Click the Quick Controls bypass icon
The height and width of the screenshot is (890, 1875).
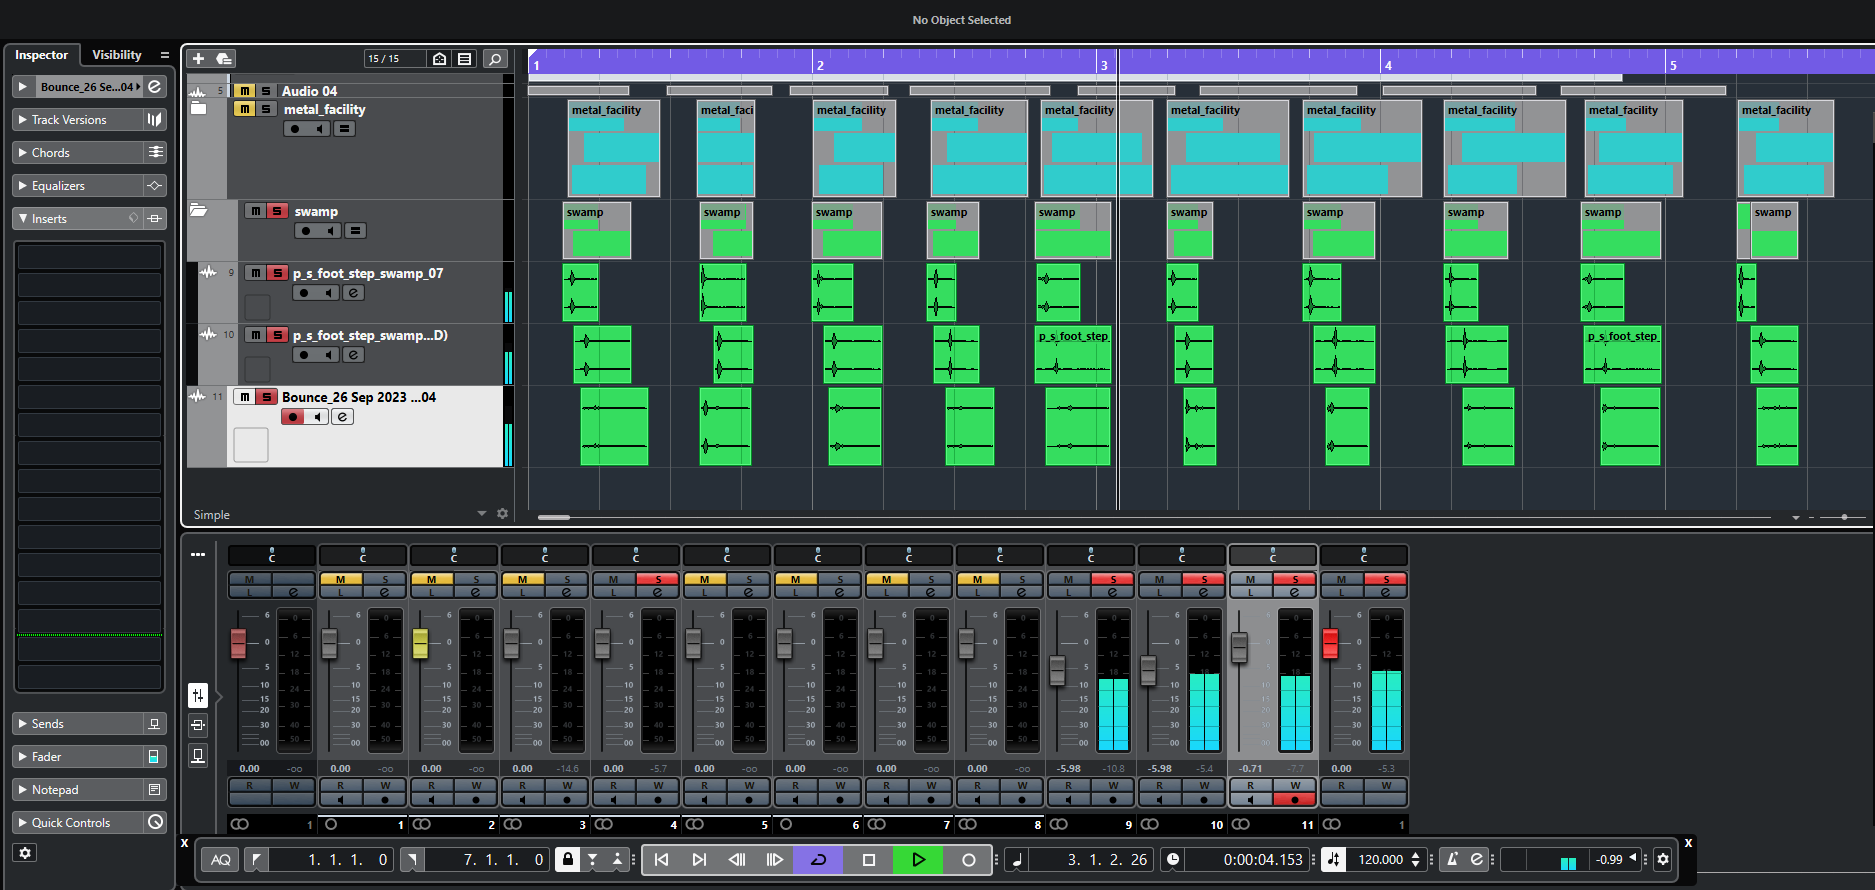155,822
